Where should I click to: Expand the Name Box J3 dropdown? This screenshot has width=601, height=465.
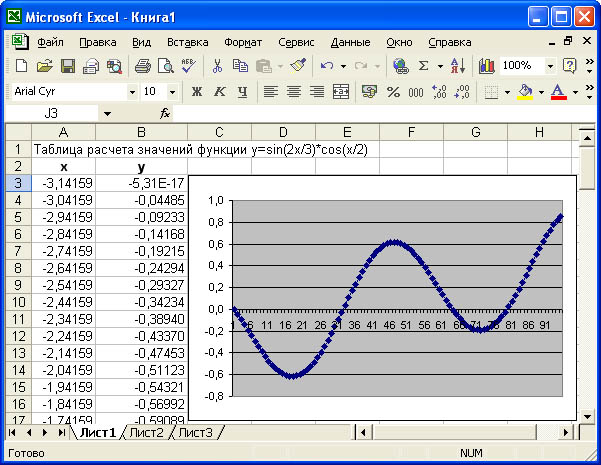[x=107, y=114]
